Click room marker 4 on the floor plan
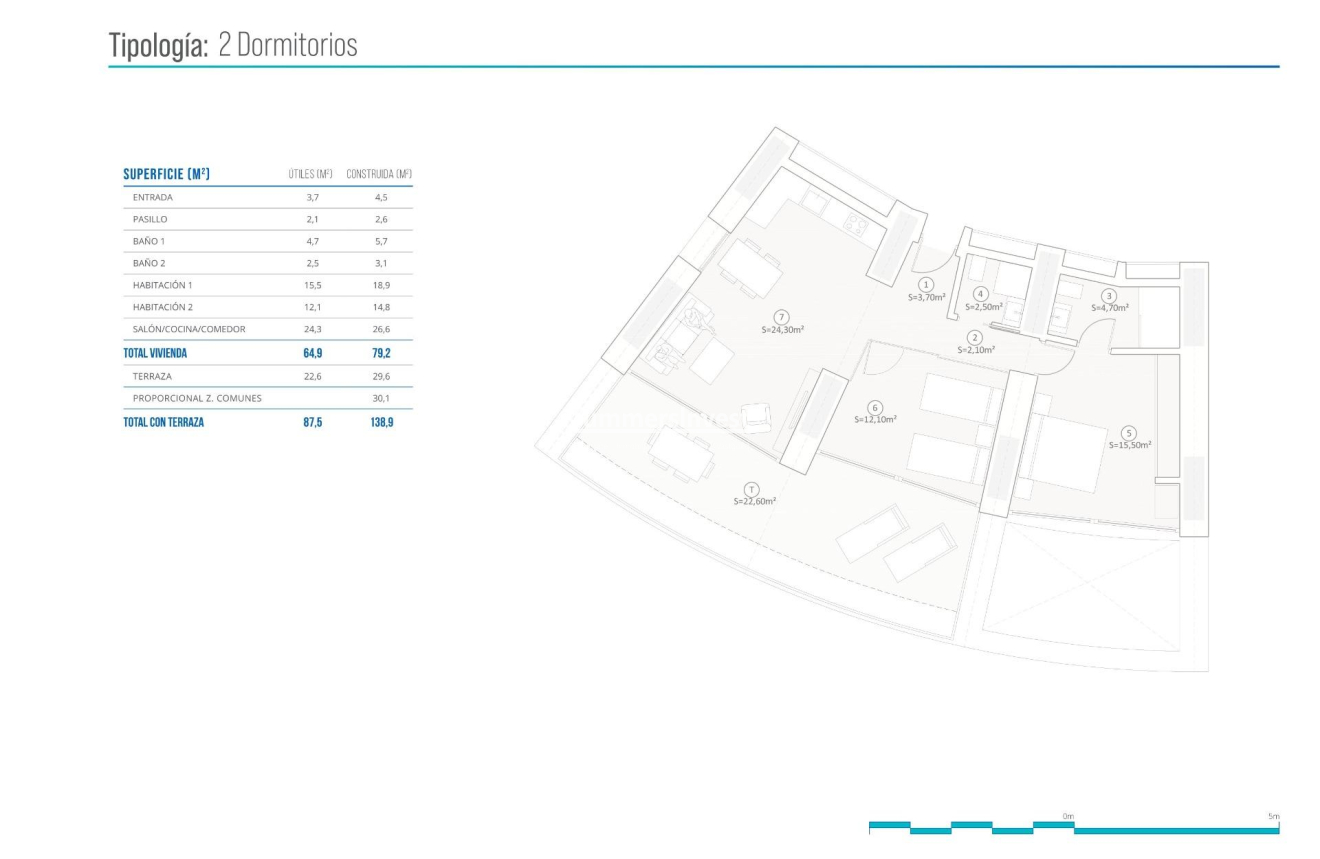The image size is (1320, 859). (x=981, y=294)
